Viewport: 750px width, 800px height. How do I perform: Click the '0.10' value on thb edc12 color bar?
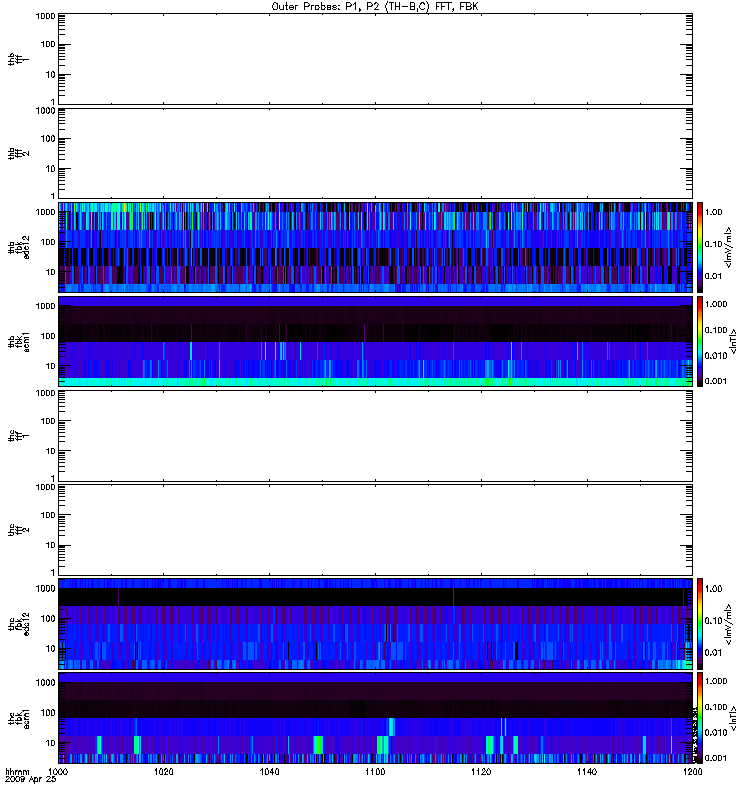[x=713, y=244]
